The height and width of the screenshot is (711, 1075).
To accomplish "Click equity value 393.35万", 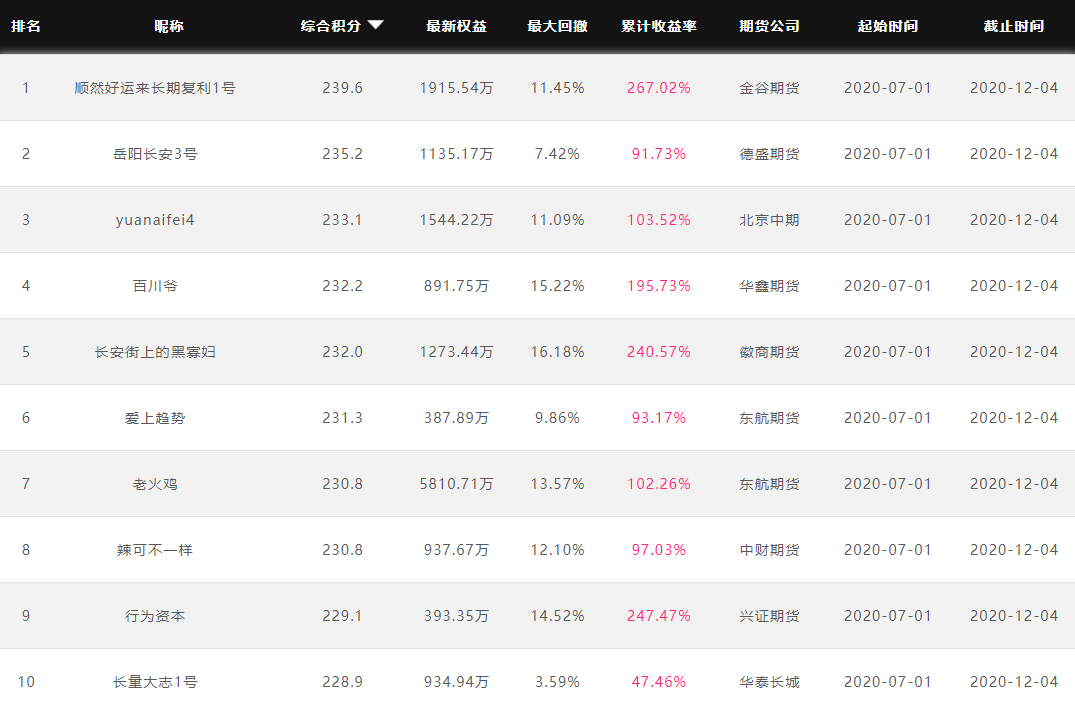I will click(x=457, y=616).
